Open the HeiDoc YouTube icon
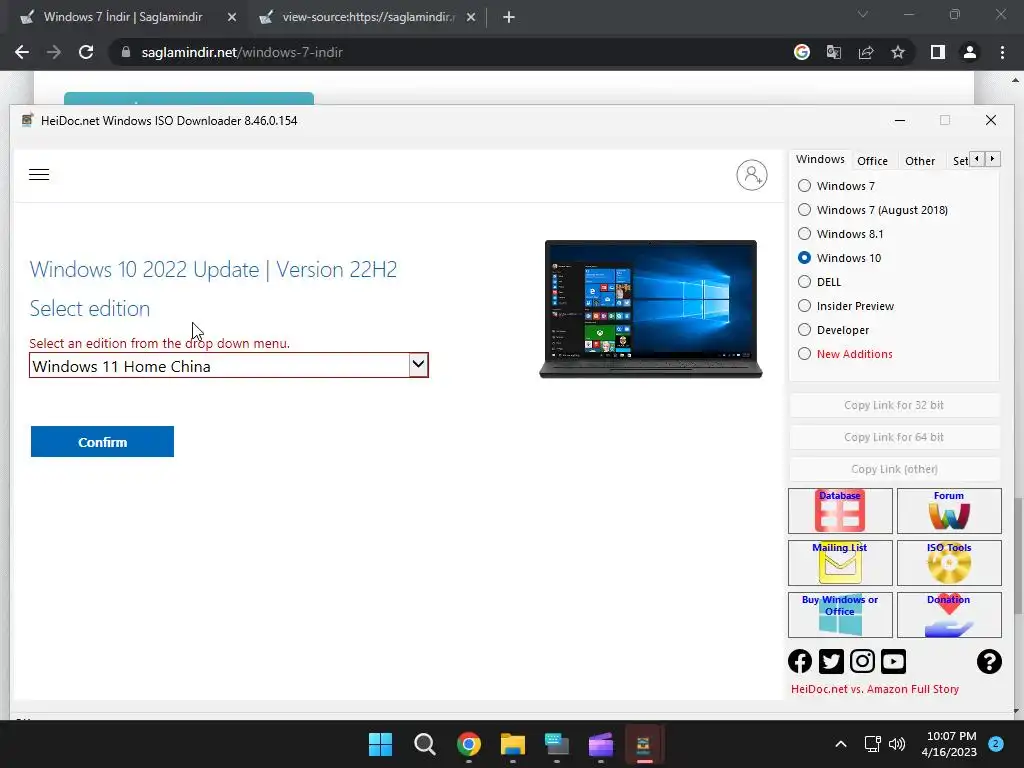Screen dimensions: 1024x768 coord(893,661)
